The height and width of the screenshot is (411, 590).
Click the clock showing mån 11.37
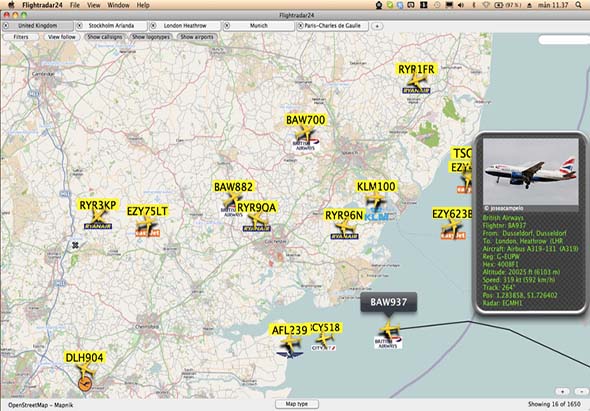[x=553, y=5]
